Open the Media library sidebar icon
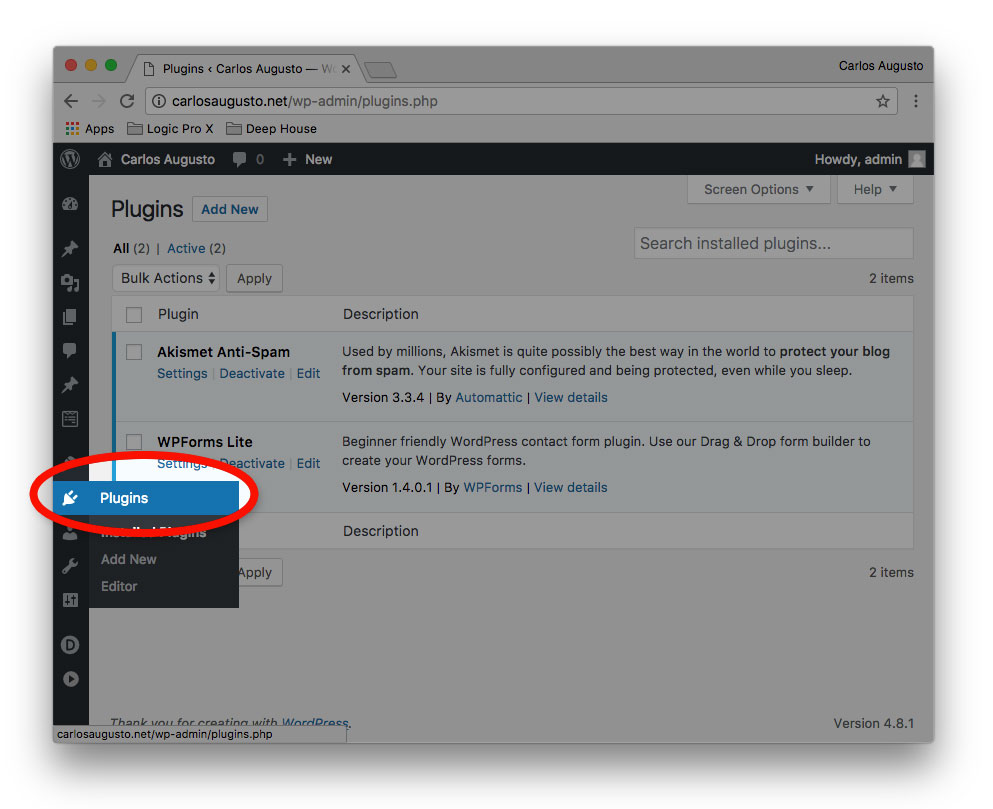Screen dimensions: 993x809 [70, 283]
